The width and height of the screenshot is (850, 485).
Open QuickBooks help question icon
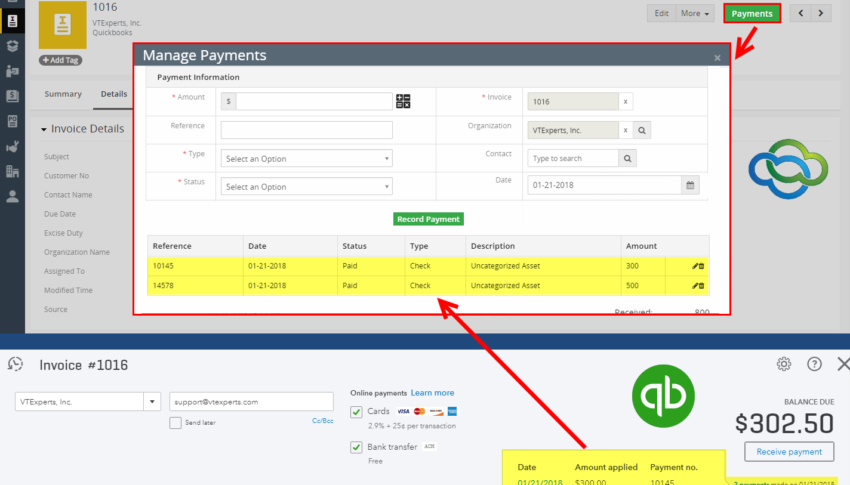[x=814, y=364]
